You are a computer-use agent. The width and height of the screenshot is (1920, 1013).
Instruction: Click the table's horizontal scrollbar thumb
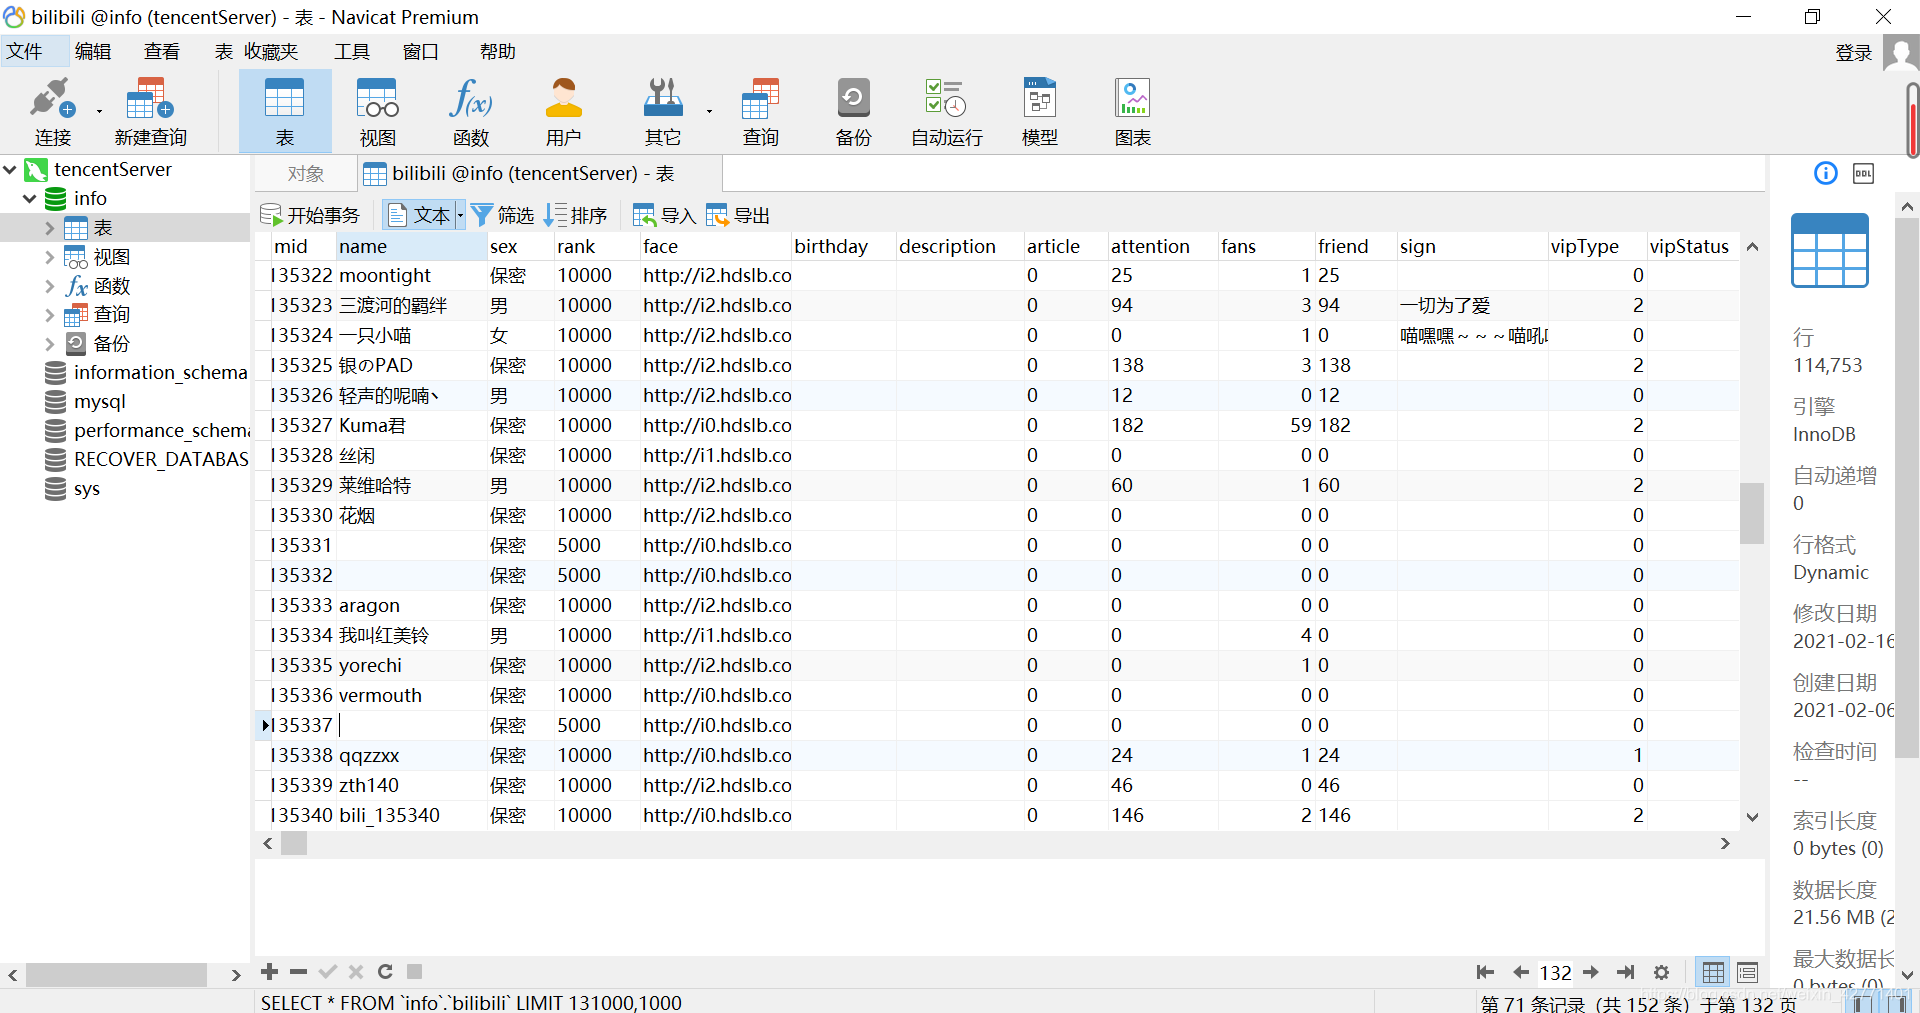pos(294,844)
